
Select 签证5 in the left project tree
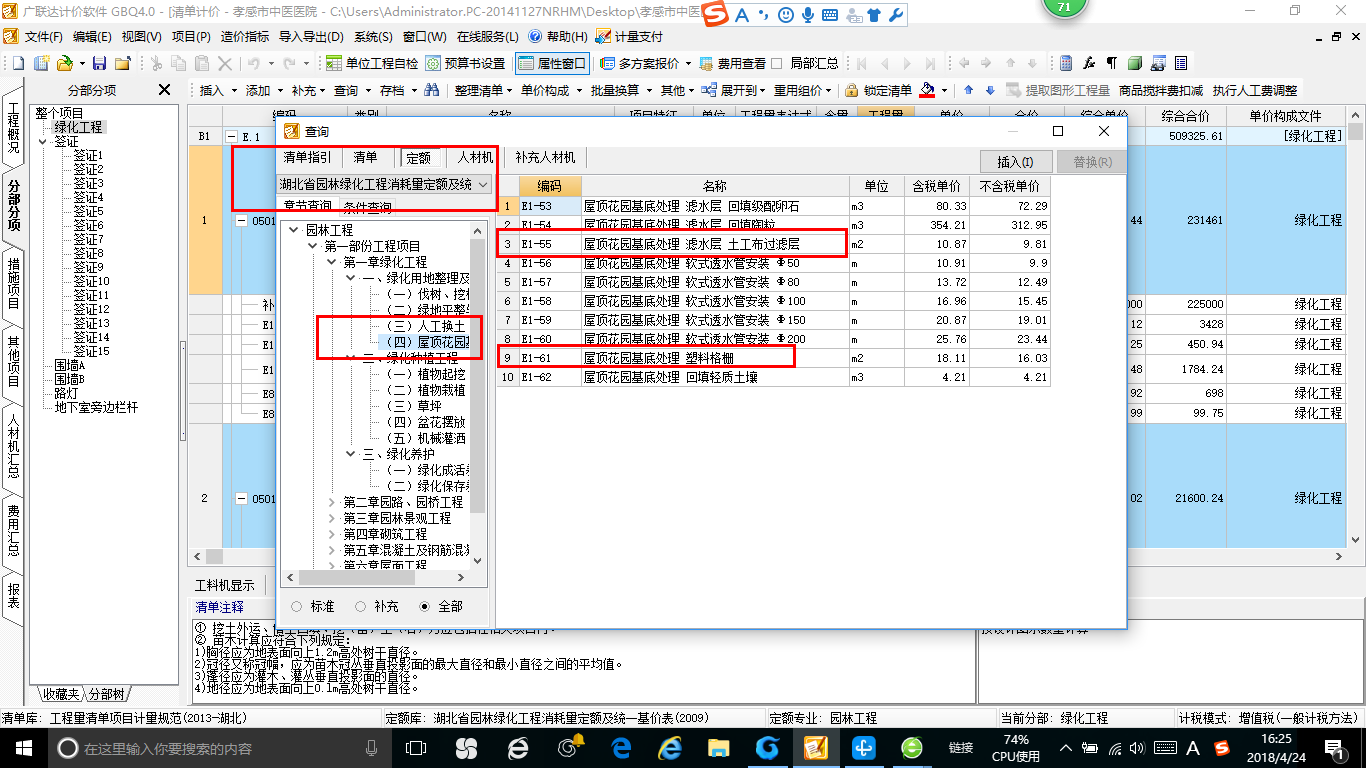tap(88, 212)
